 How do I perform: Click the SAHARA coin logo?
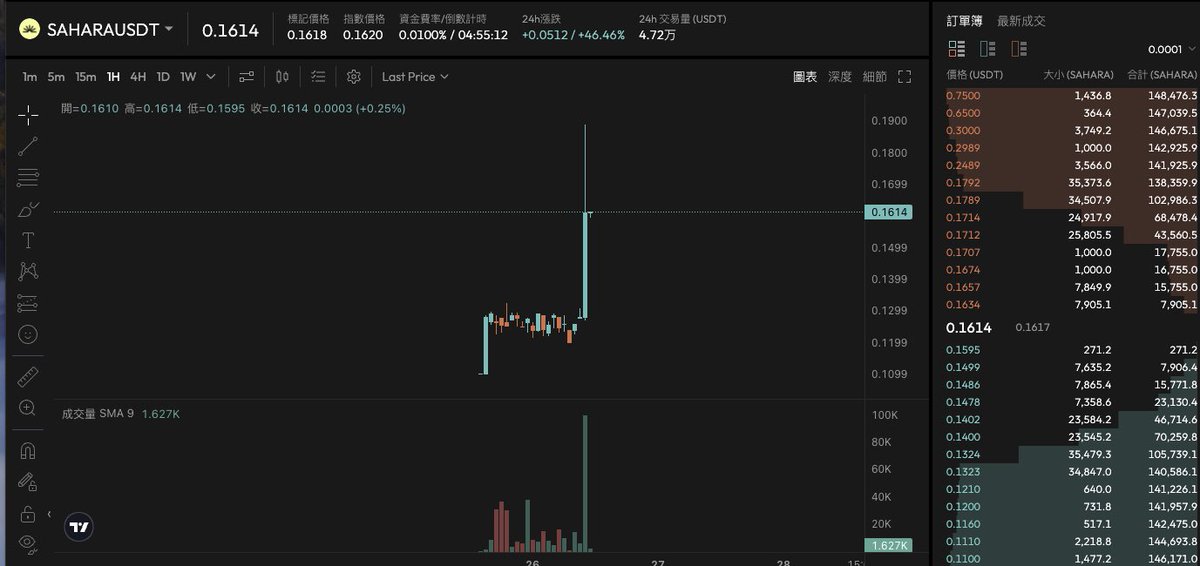(x=30, y=29)
